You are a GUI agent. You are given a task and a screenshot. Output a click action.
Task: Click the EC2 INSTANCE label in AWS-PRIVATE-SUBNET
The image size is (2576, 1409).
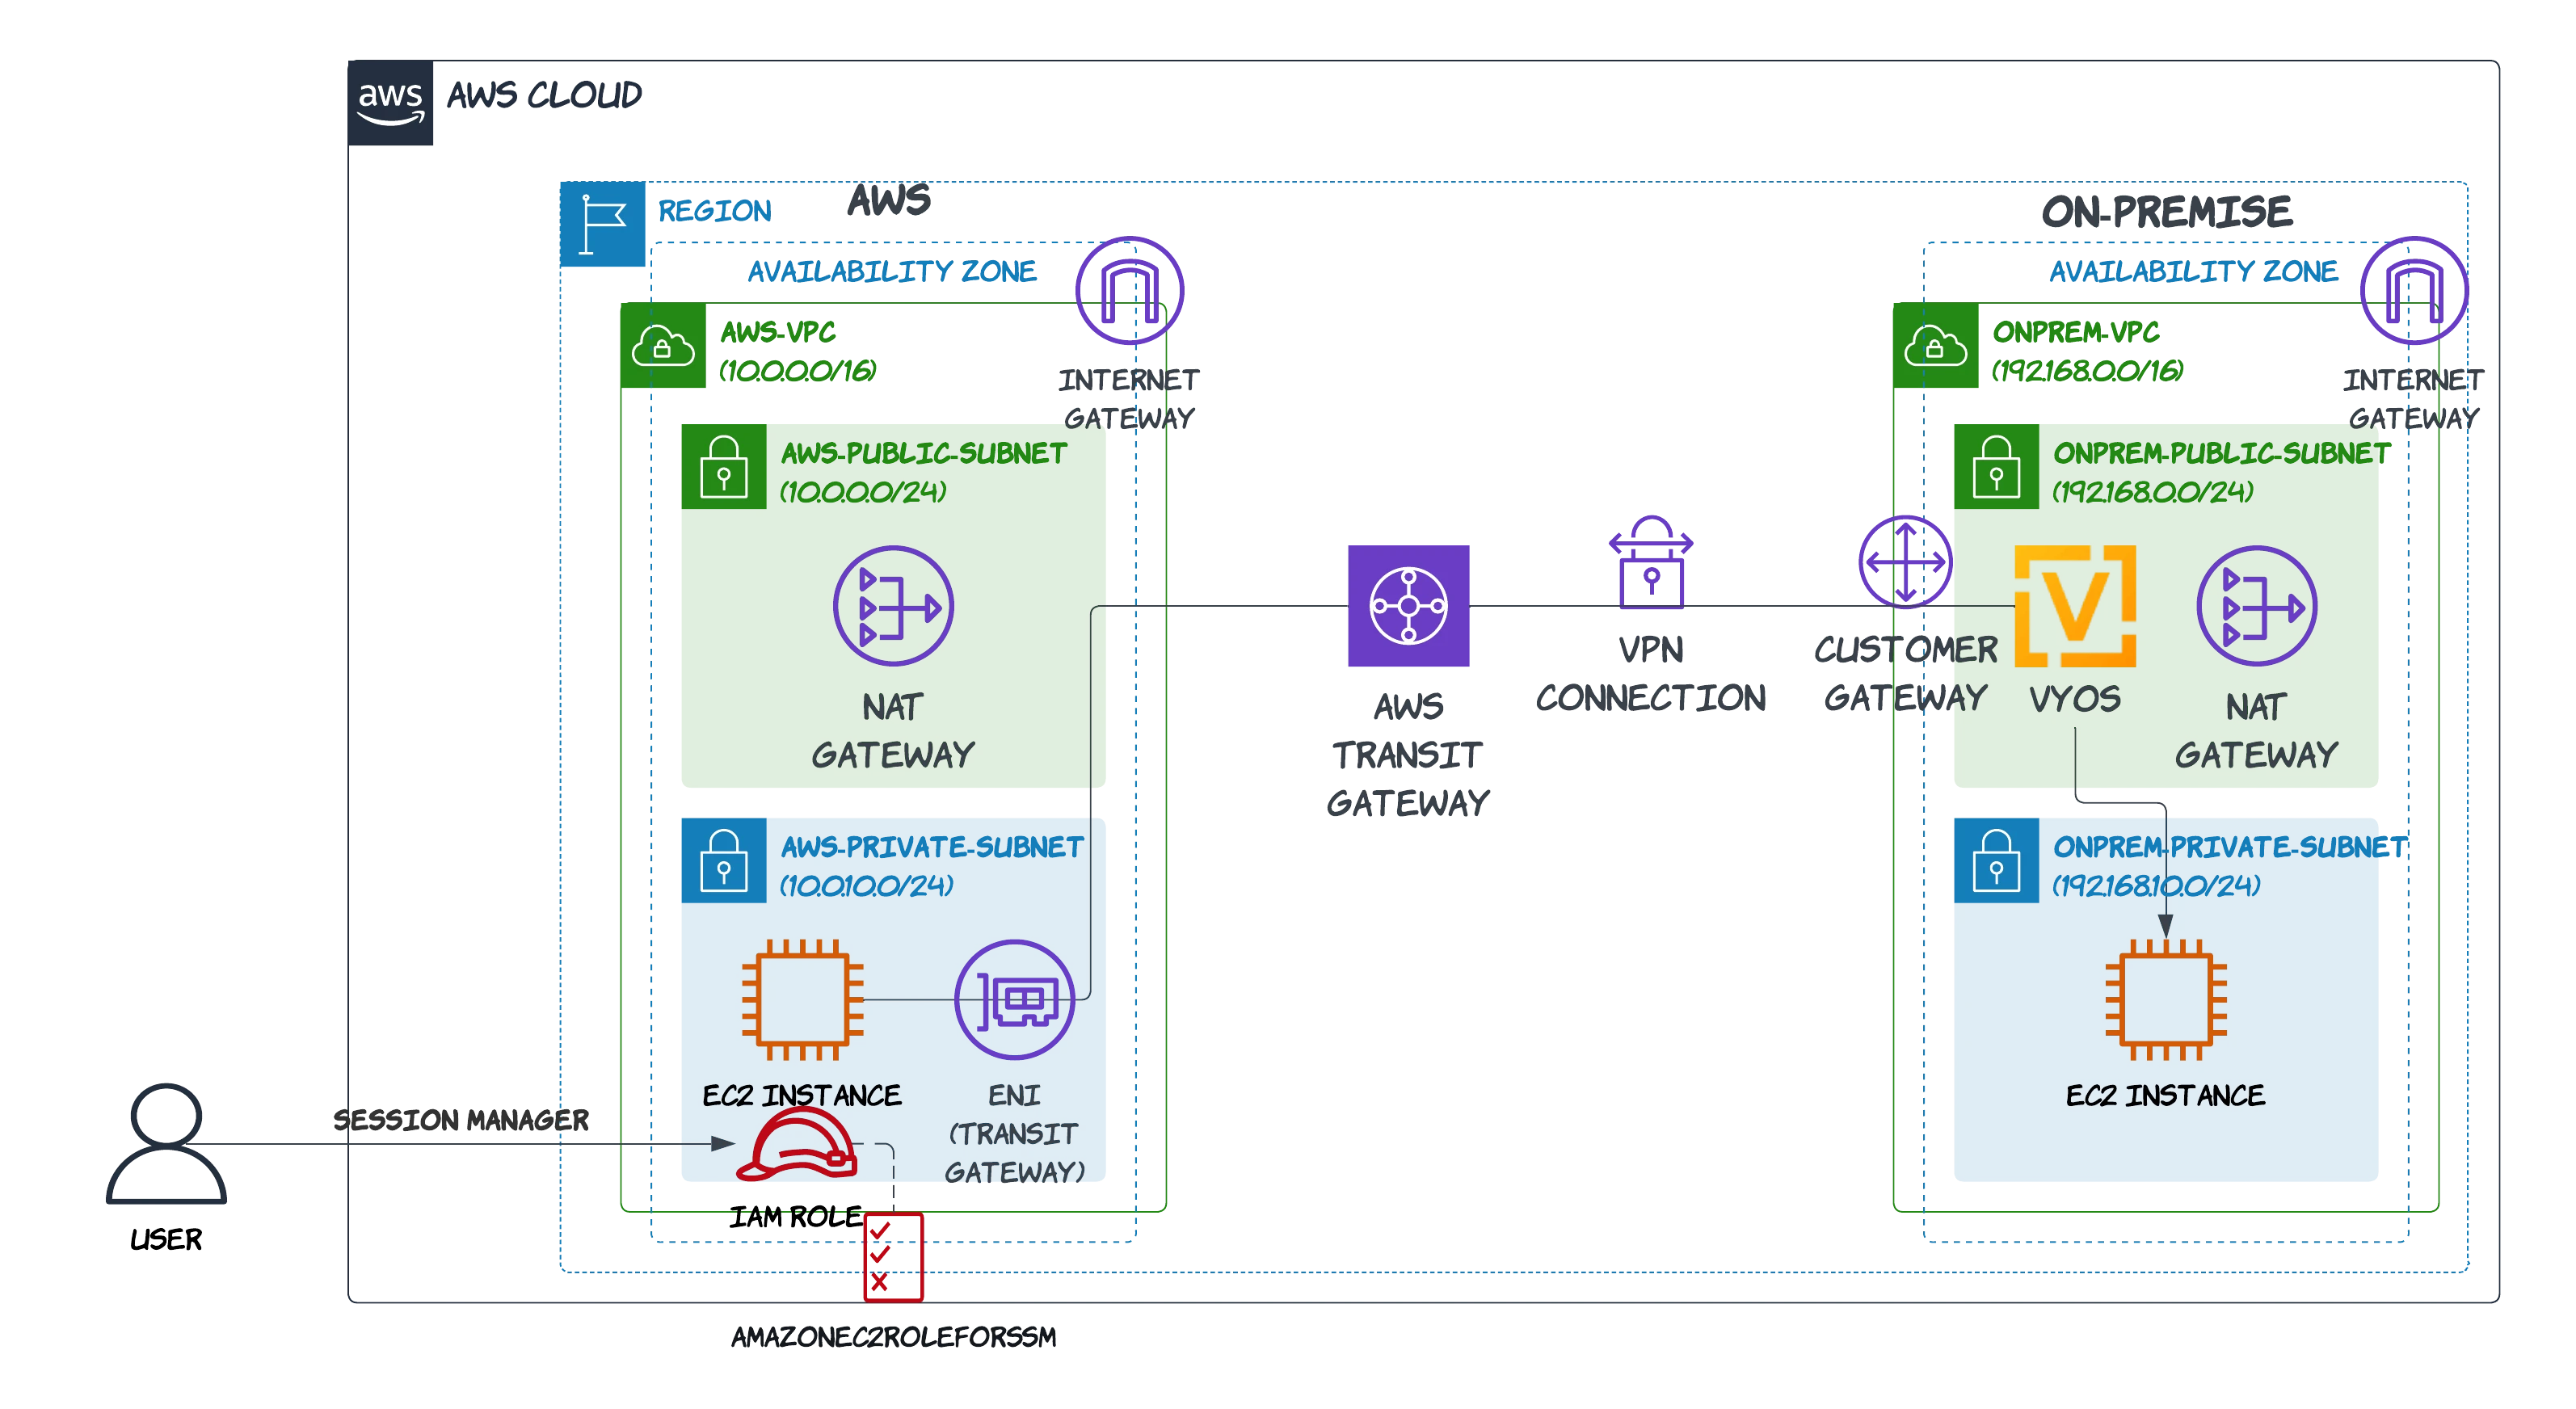pyautogui.click(x=802, y=1096)
